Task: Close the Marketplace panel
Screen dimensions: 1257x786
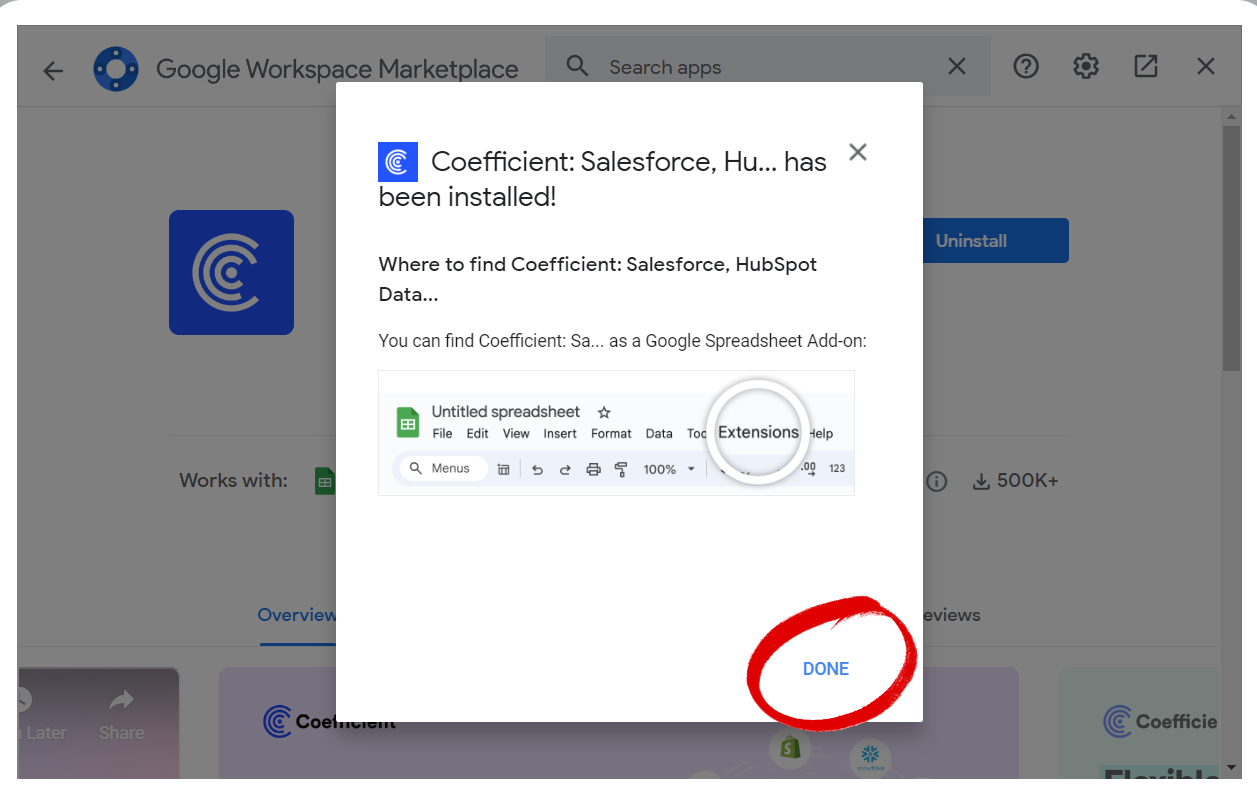Action: pos(1206,67)
